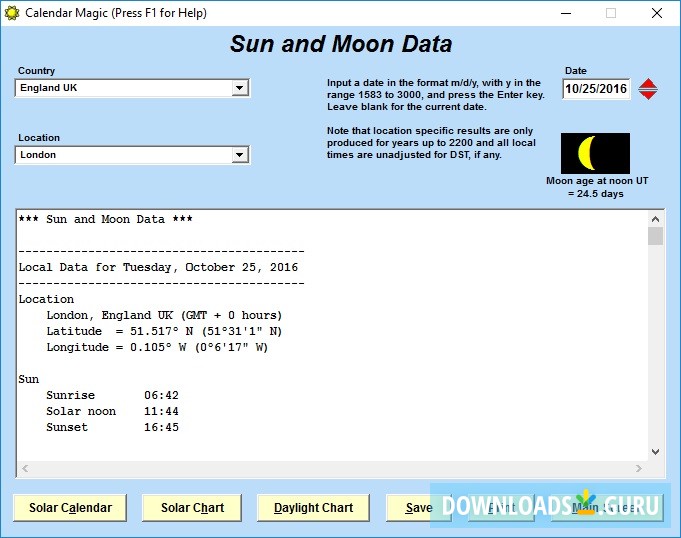This screenshot has width=681, height=538.
Task: Expand the Location dropdown showing London
Action: click(239, 155)
